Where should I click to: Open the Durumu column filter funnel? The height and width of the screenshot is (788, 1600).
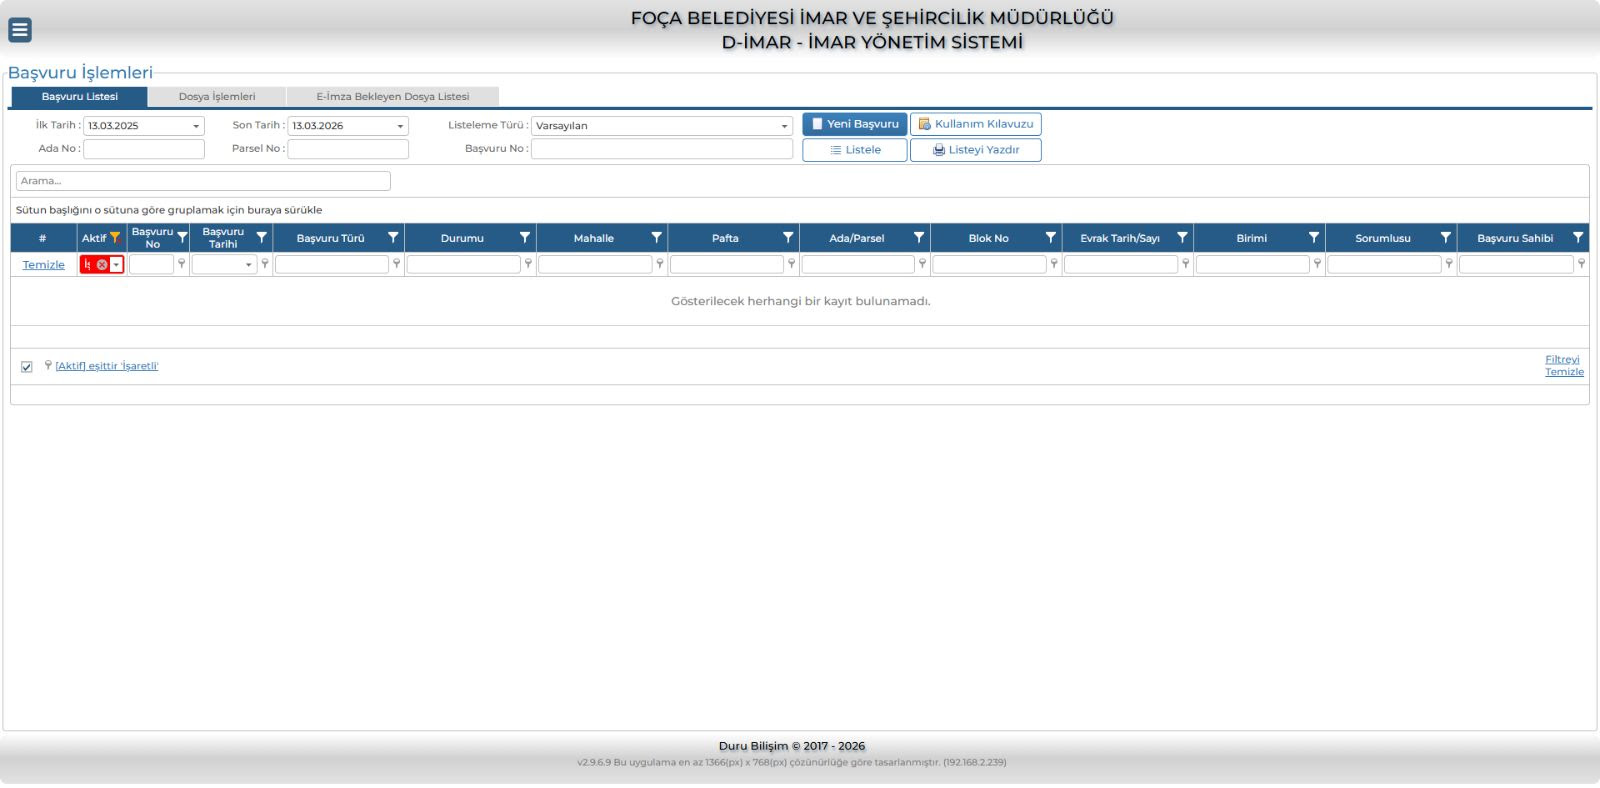[525, 238]
